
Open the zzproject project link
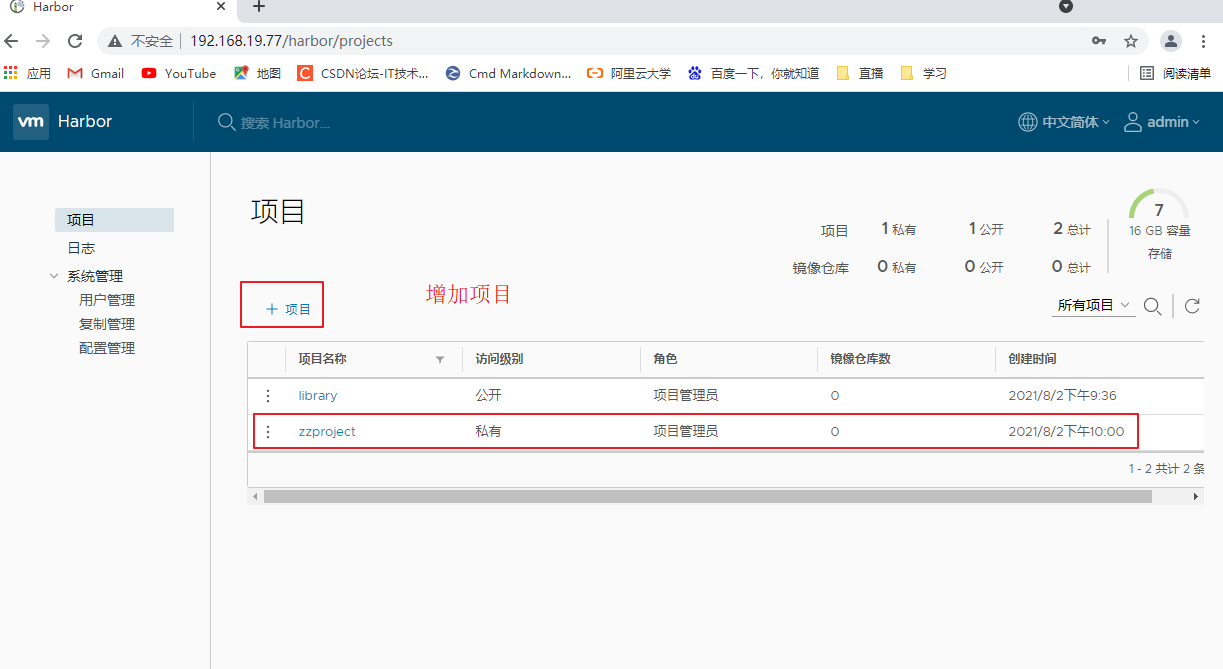point(327,432)
